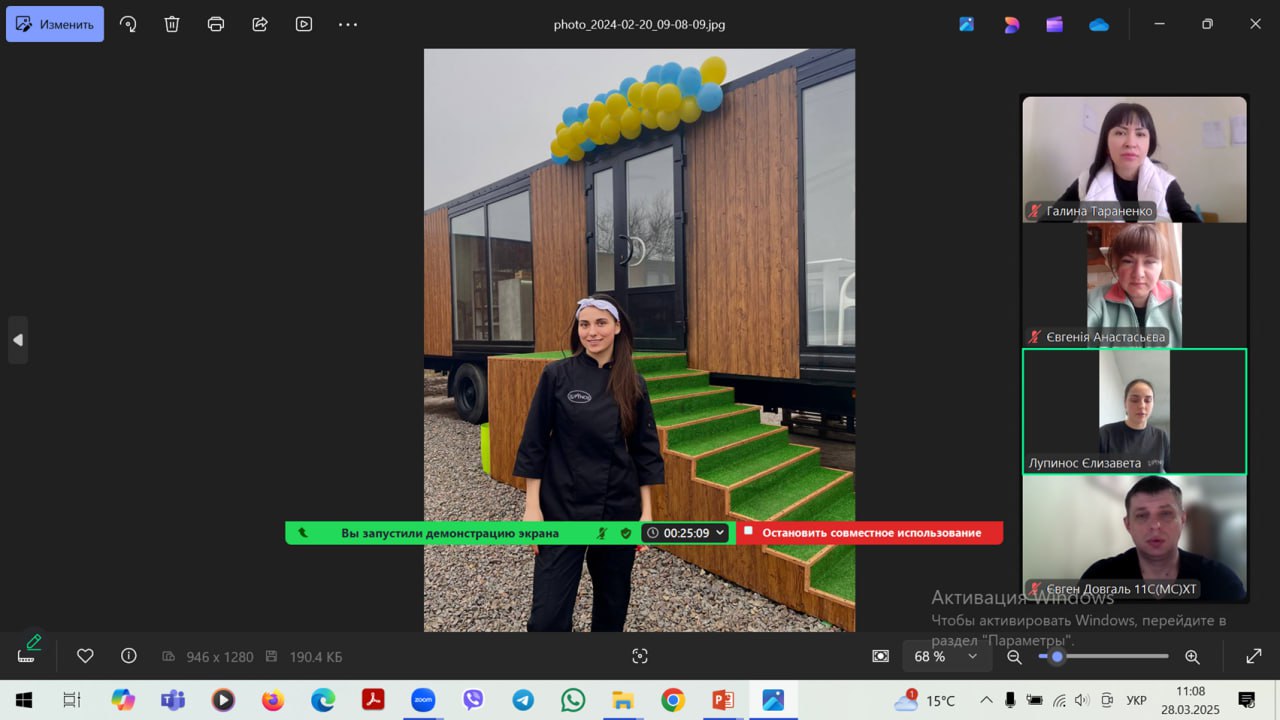Click the file size 190.4 КБ

(x=316, y=657)
